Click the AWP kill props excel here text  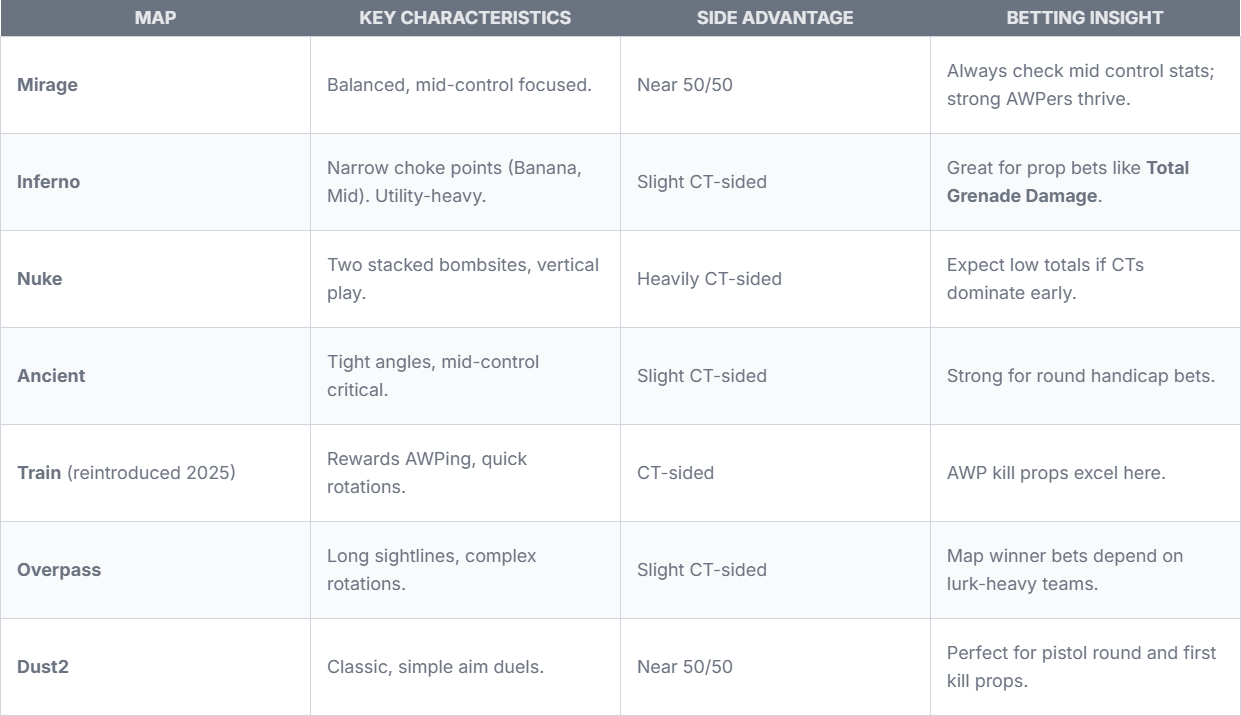(1056, 473)
